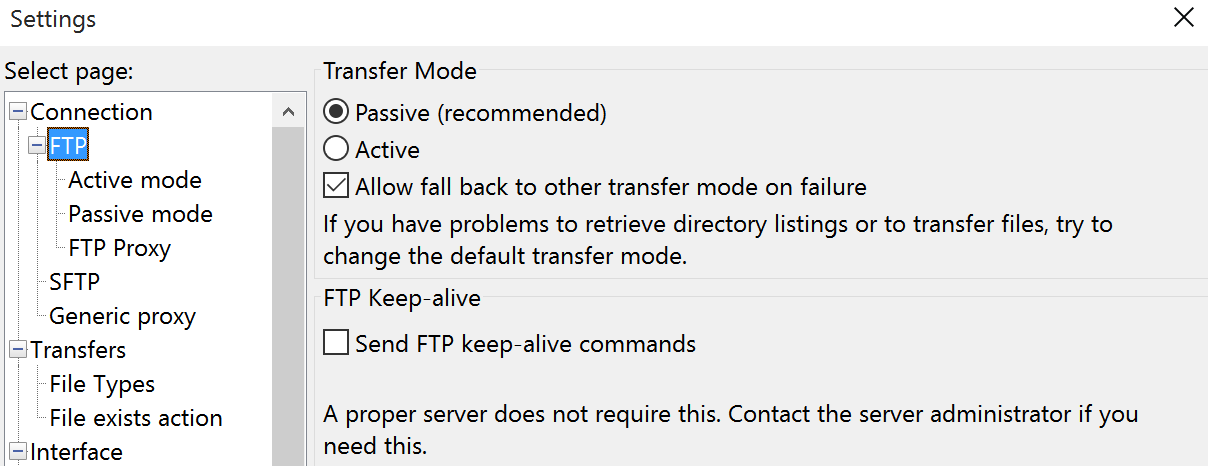Select the Transfers page in tree
1208x466 pixels.
pos(78,350)
